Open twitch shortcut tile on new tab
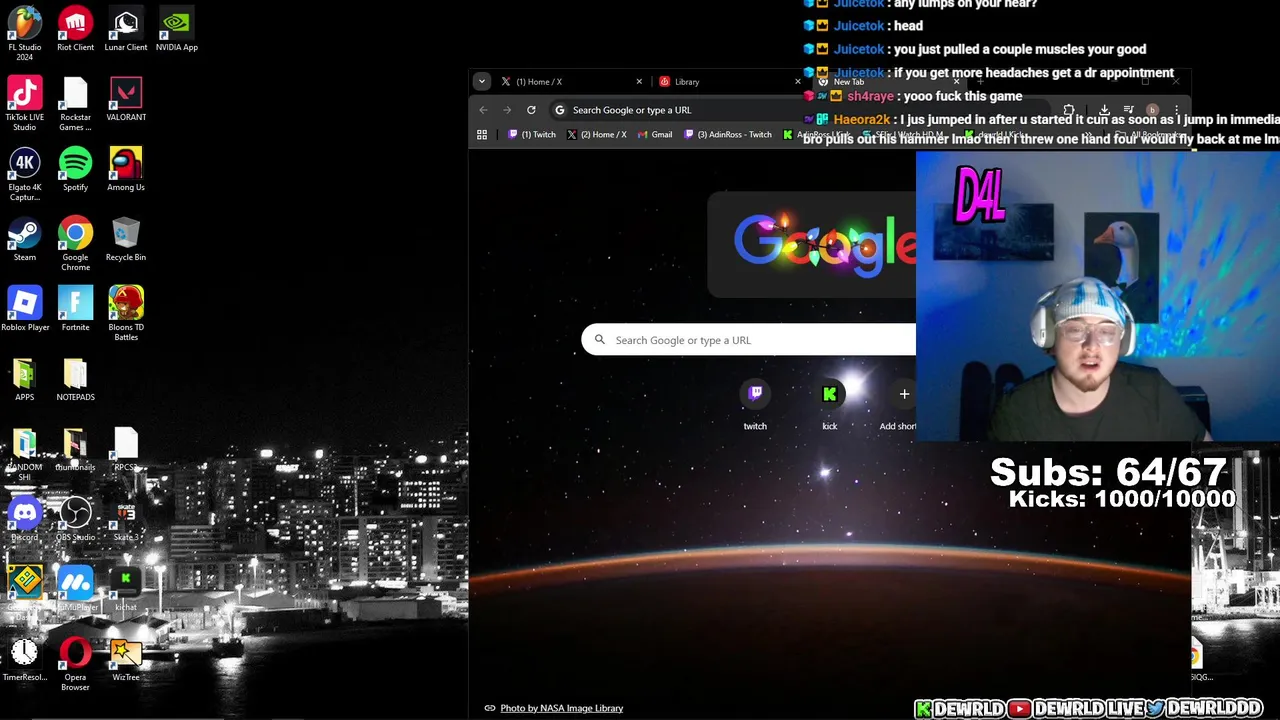The image size is (1280, 720). tap(755, 405)
